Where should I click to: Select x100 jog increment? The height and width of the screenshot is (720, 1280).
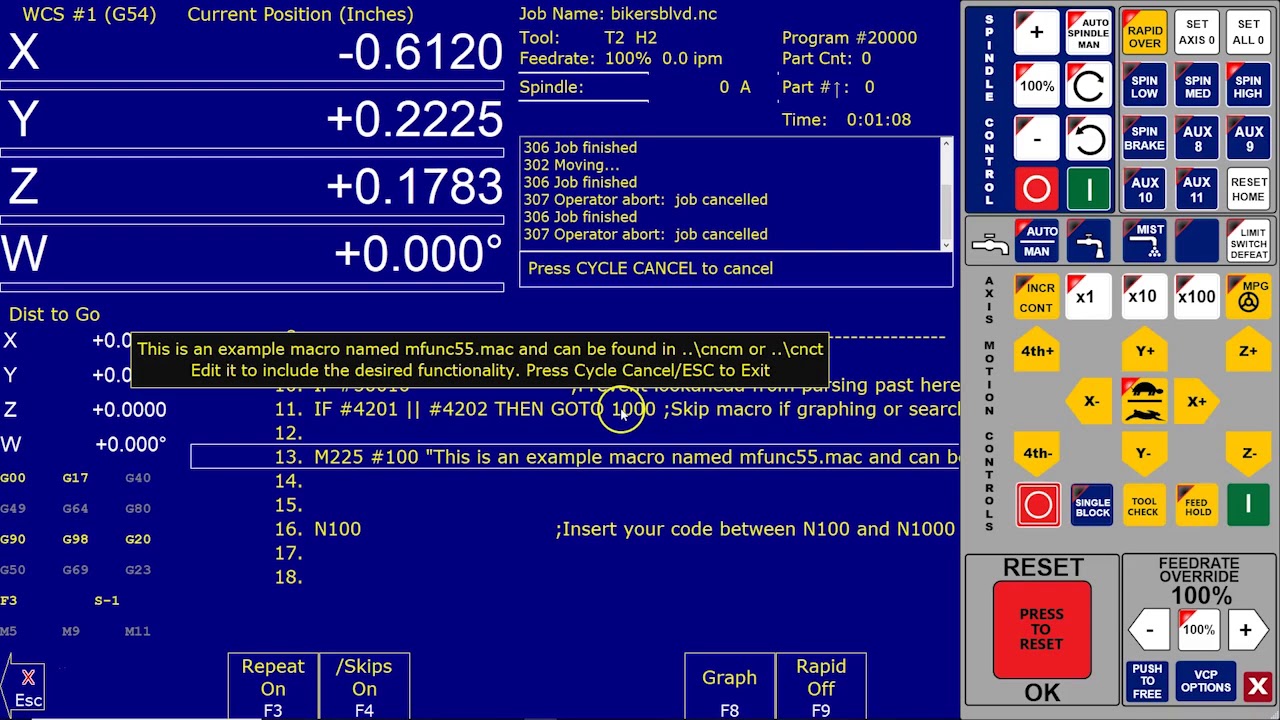(1197, 297)
